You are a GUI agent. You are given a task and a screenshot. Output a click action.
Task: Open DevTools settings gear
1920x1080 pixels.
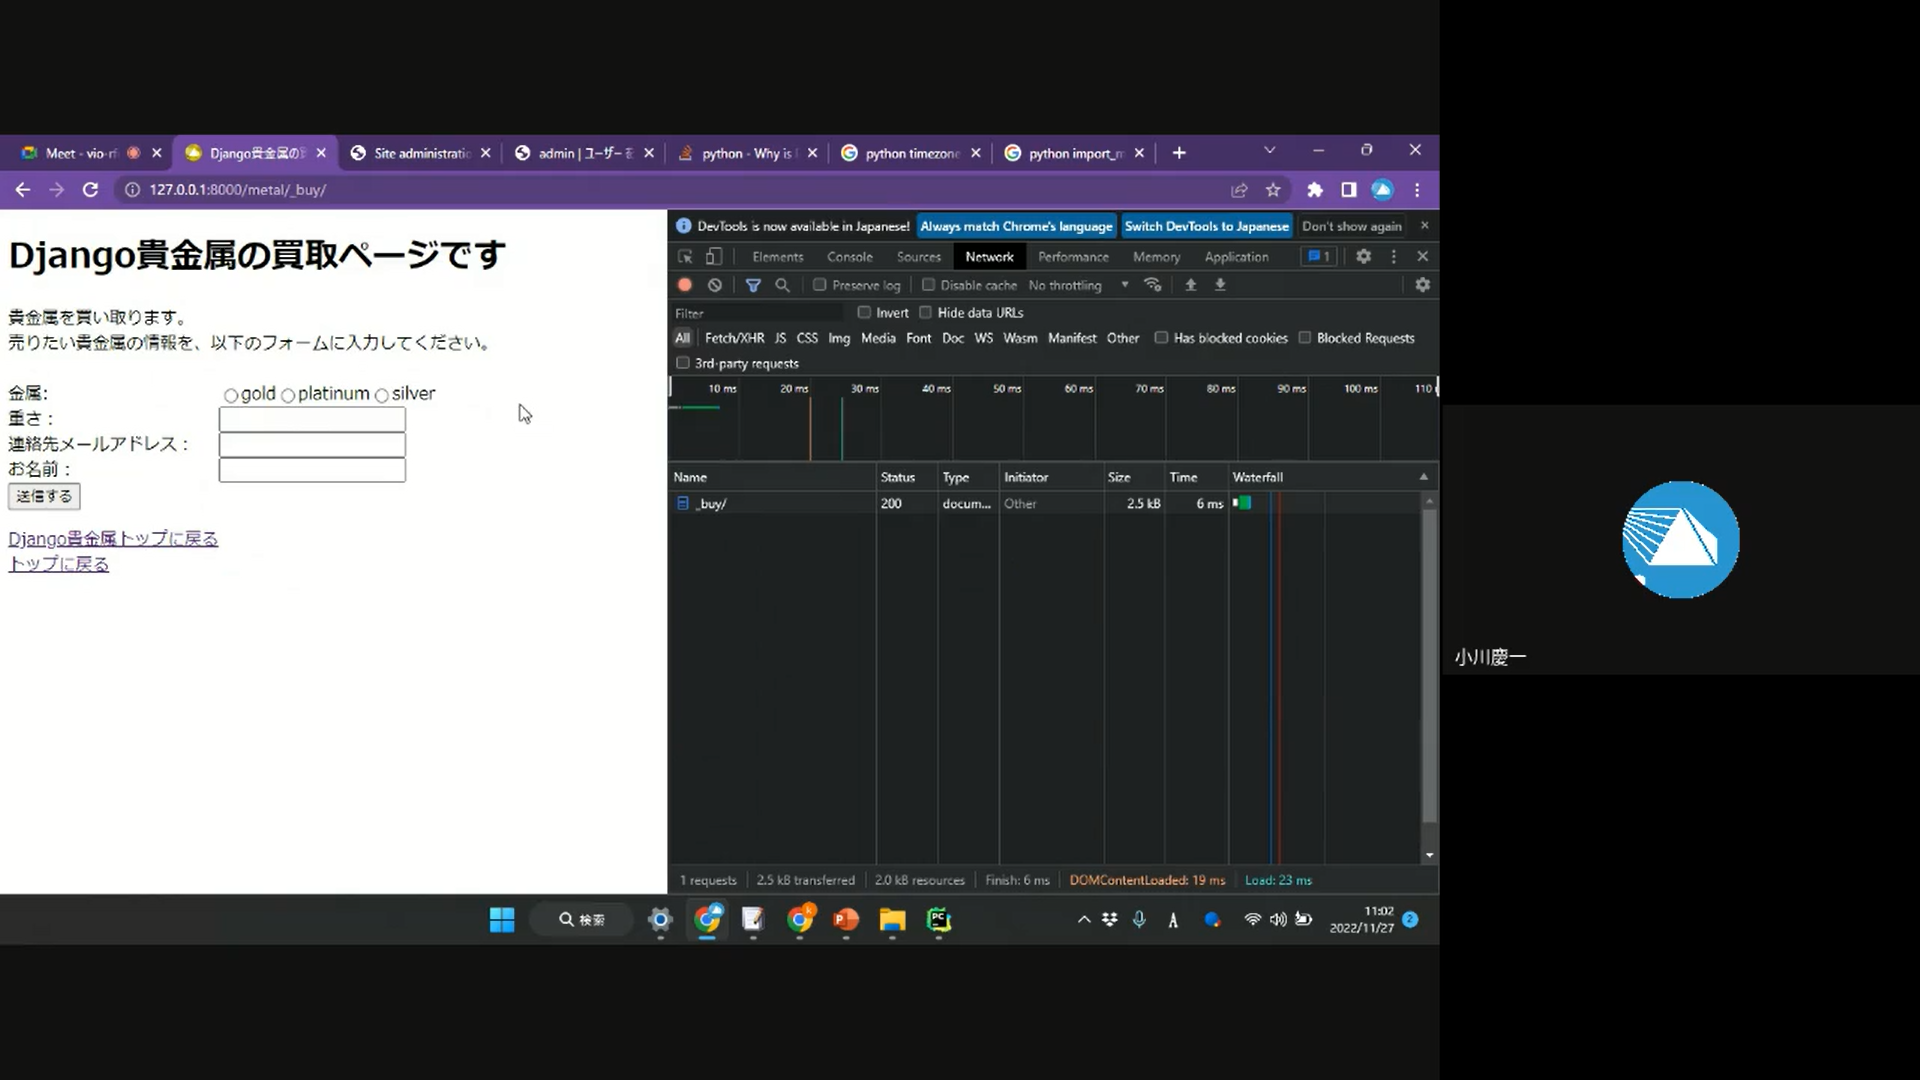tap(1363, 257)
